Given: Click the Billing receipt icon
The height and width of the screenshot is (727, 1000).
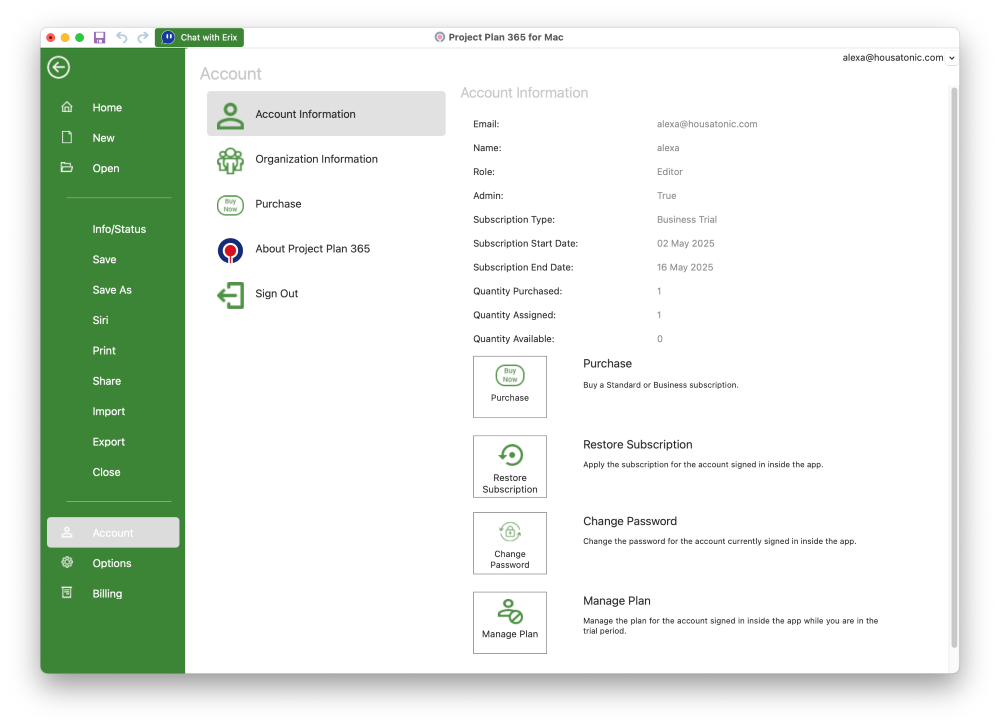Looking at the screenshot, I should click(67, 593).
